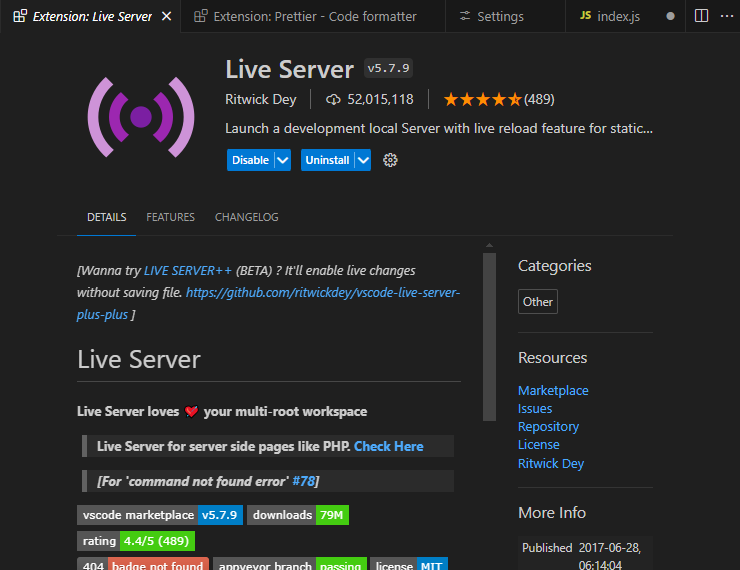Click the readme vertical scrollbar thumb
This screenshot has width=740, height=570.
pyautogui.click(x=489, y=336)
